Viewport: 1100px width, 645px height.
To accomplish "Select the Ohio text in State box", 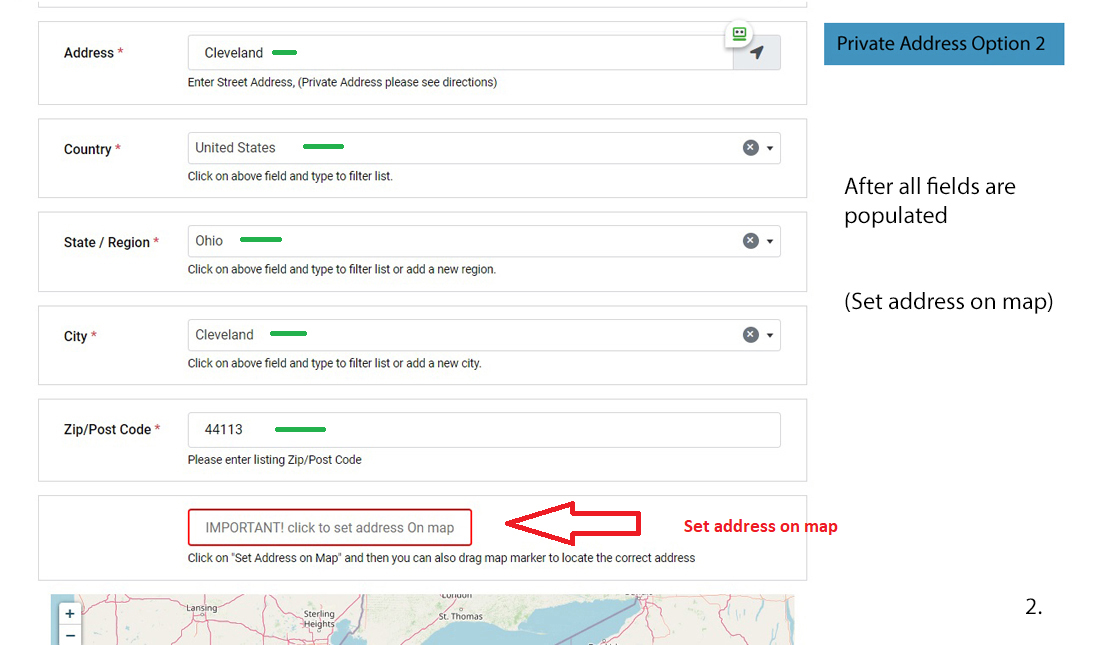I will pos(209,241).
